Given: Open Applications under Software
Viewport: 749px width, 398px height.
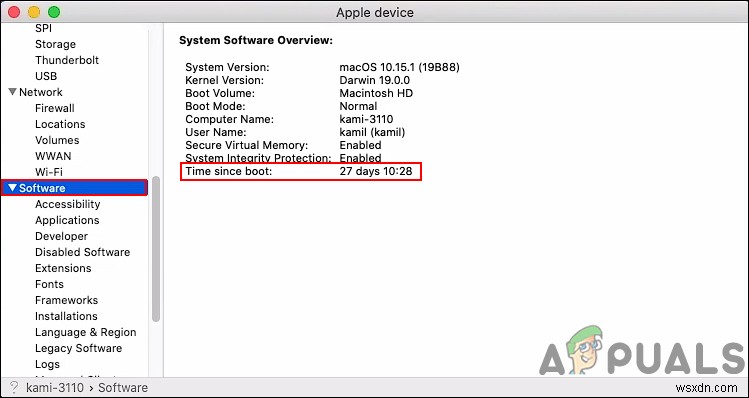Looking at the screenshot, I should [x=67, y=220].
